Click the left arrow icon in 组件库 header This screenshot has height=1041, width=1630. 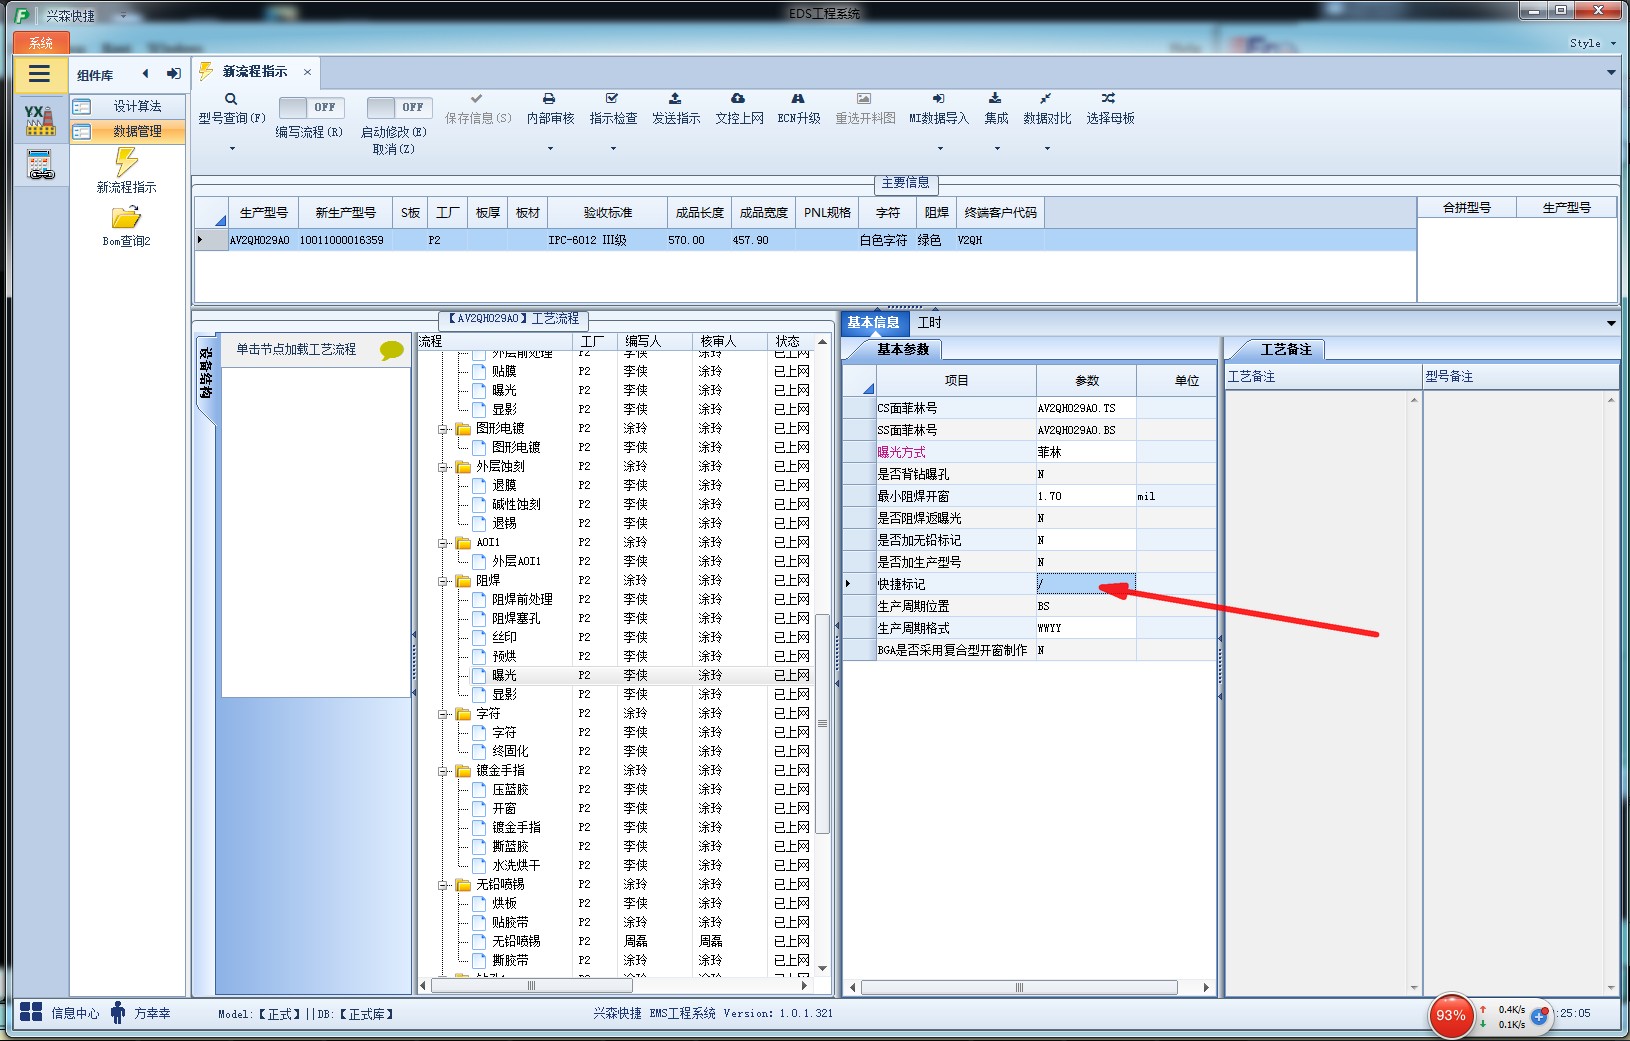[146, 74]
